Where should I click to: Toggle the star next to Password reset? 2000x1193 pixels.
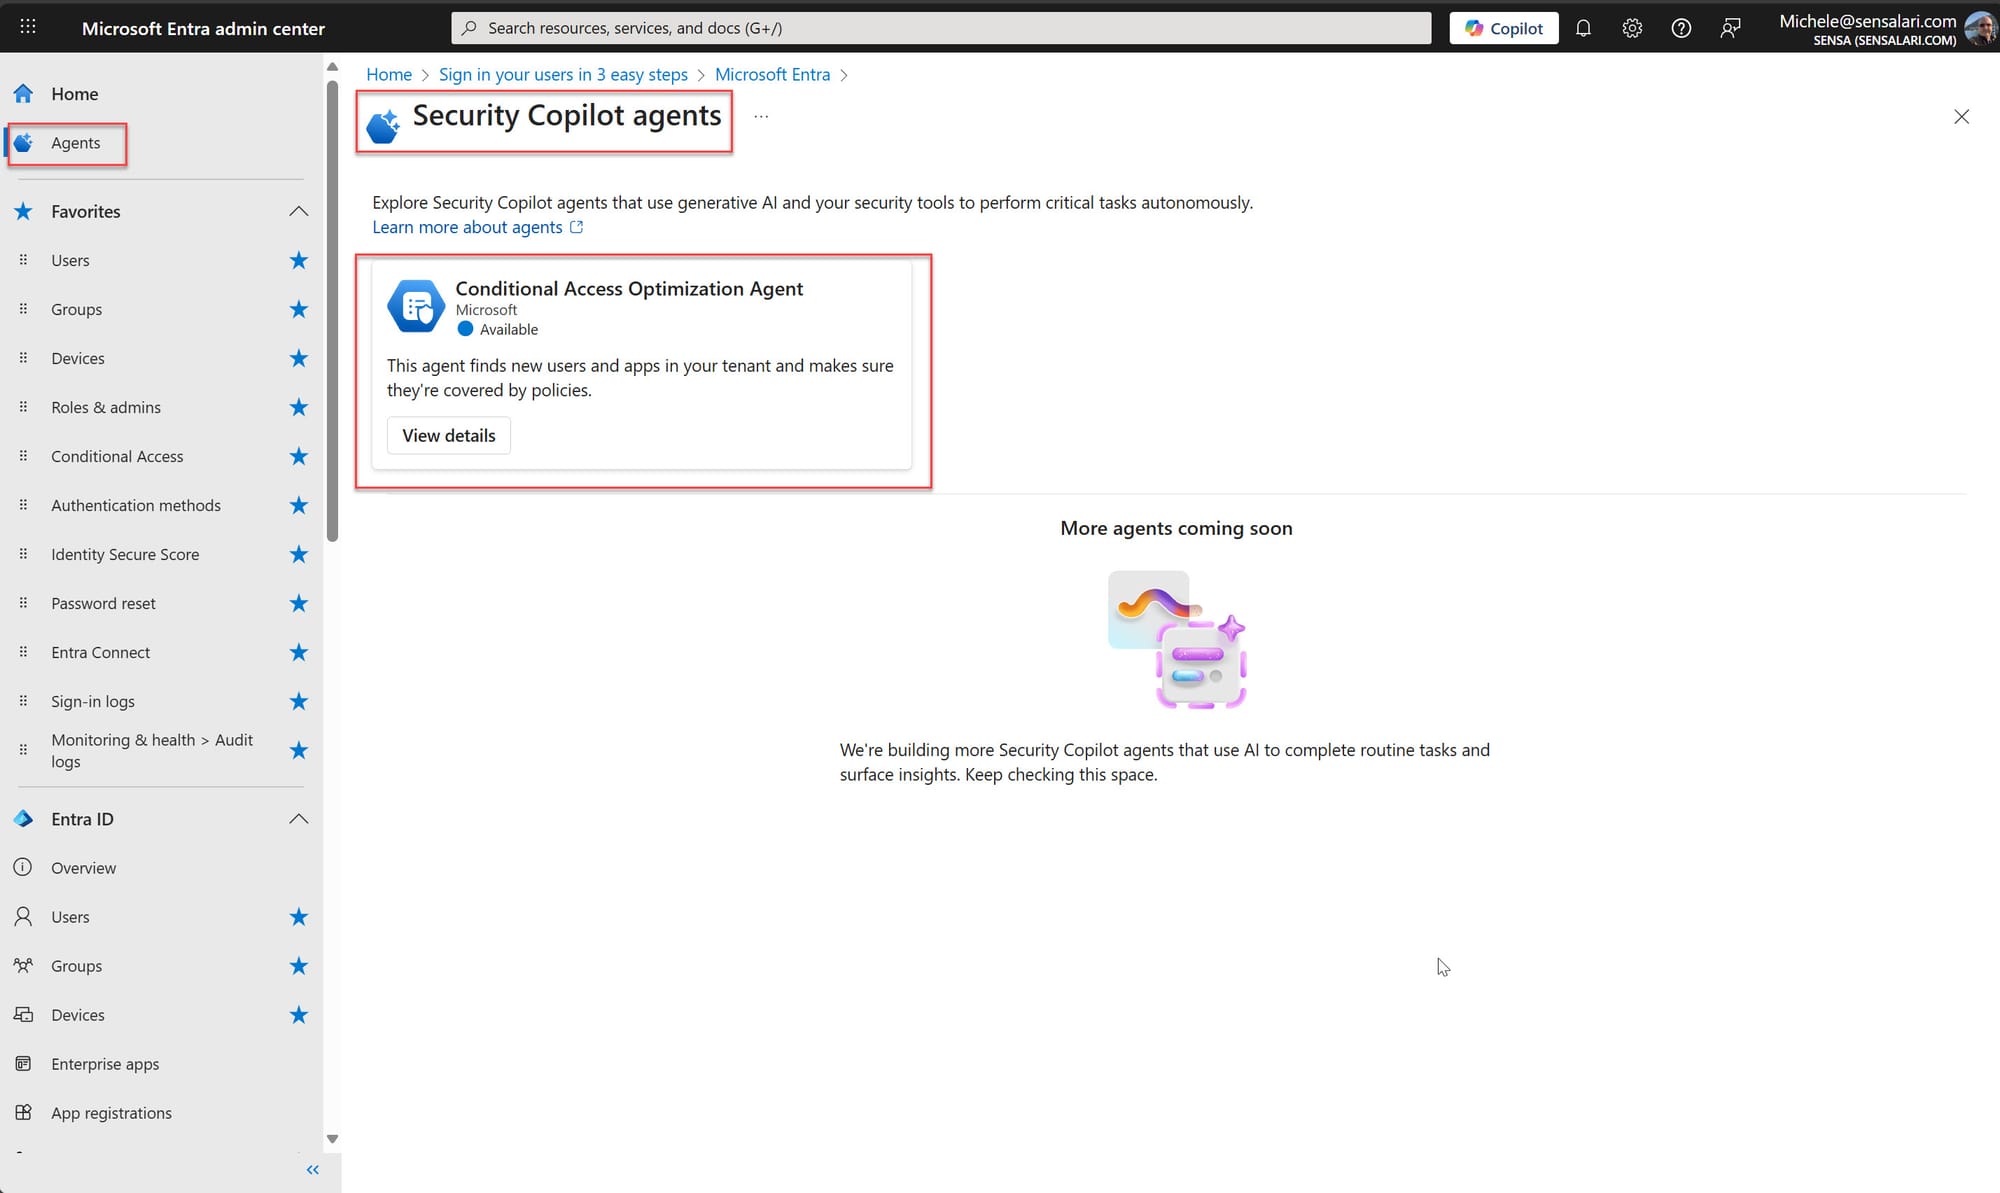298,604
